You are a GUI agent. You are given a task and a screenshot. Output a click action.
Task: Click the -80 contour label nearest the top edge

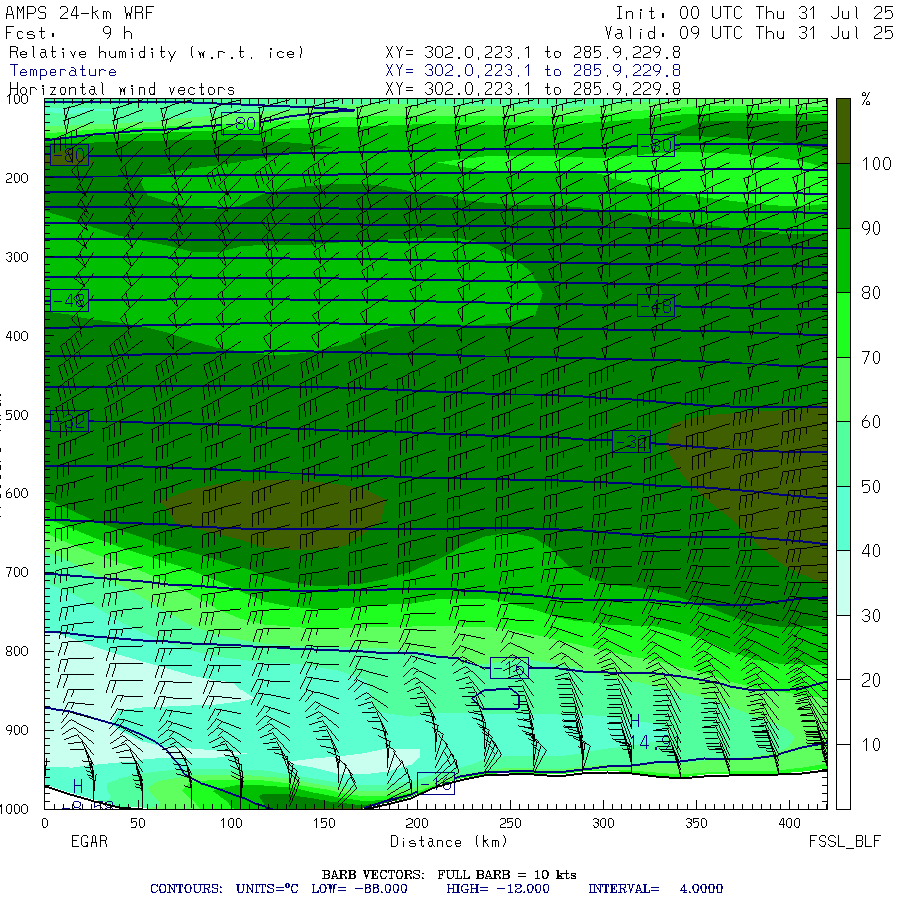240,123
